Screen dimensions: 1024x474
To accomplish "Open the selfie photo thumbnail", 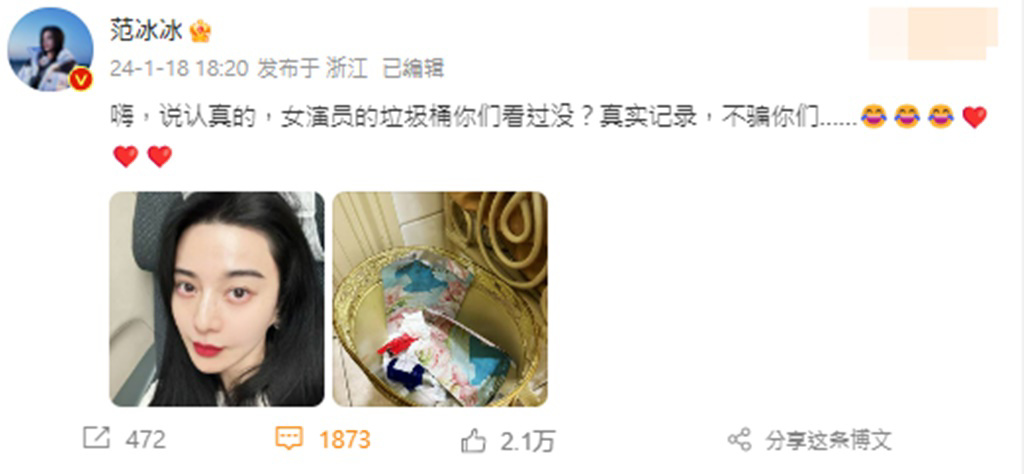I will 217,299.
